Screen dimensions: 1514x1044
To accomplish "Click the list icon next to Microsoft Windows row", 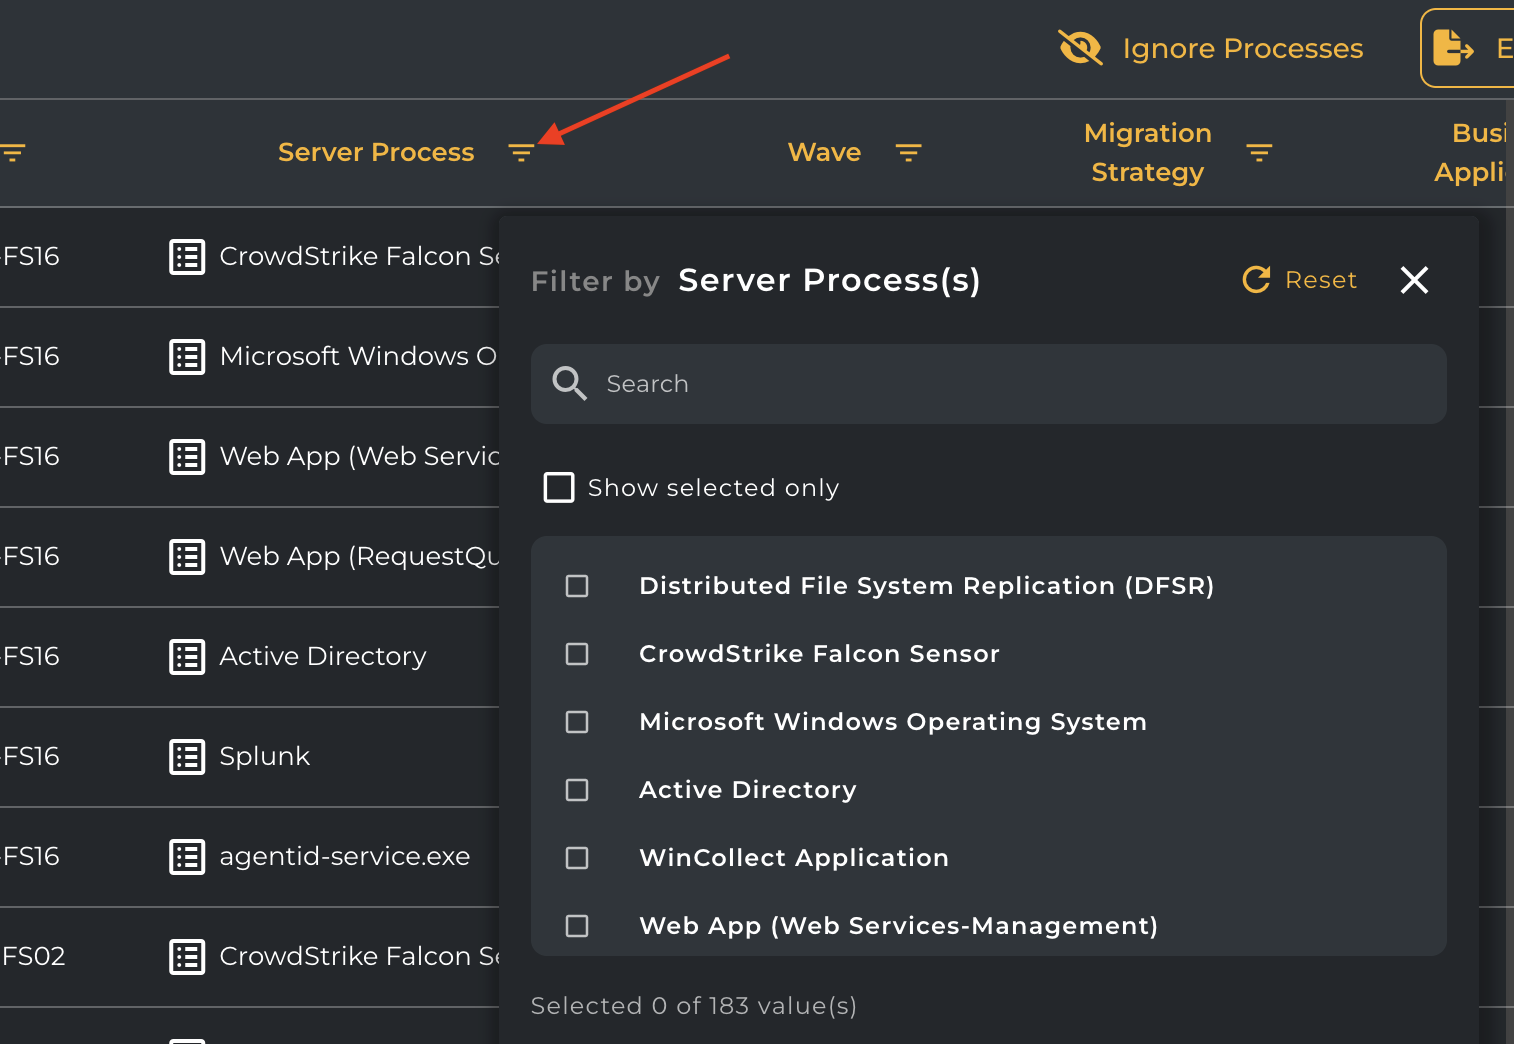I will [187, 357].
